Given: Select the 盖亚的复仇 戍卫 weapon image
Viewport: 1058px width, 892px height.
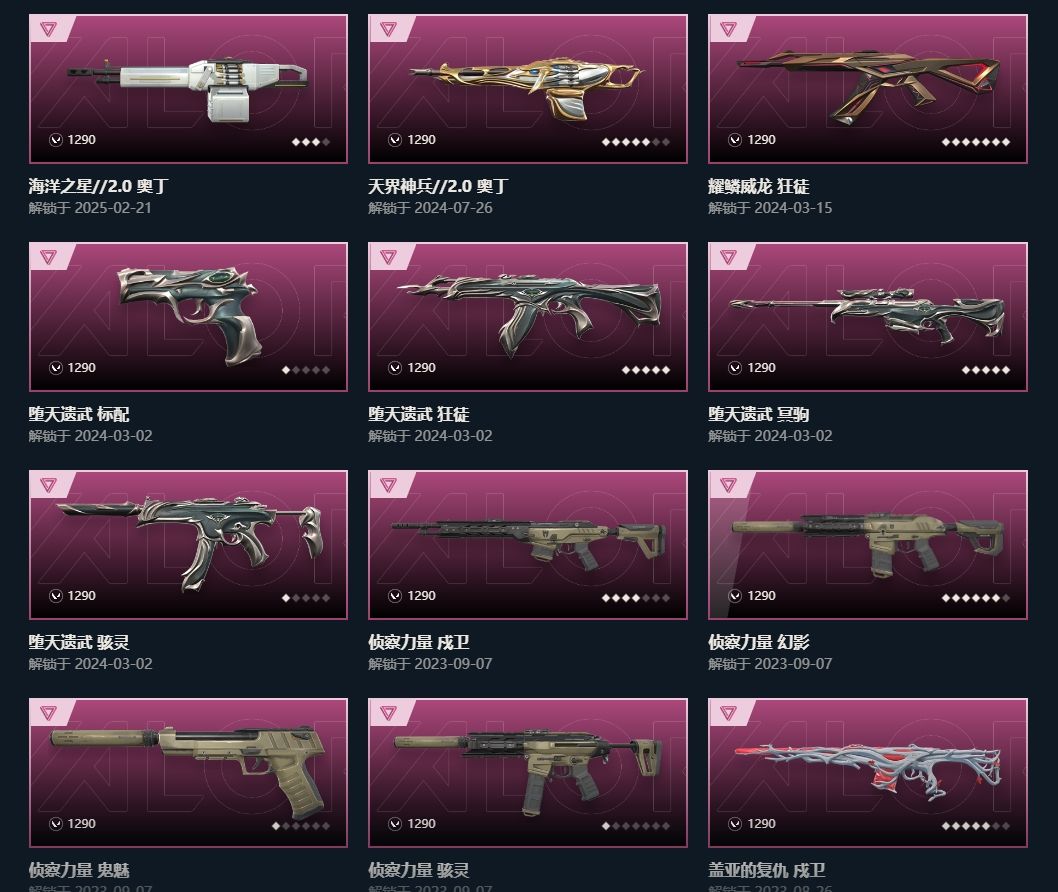Looking at the screenshot, I should point(867,771).
